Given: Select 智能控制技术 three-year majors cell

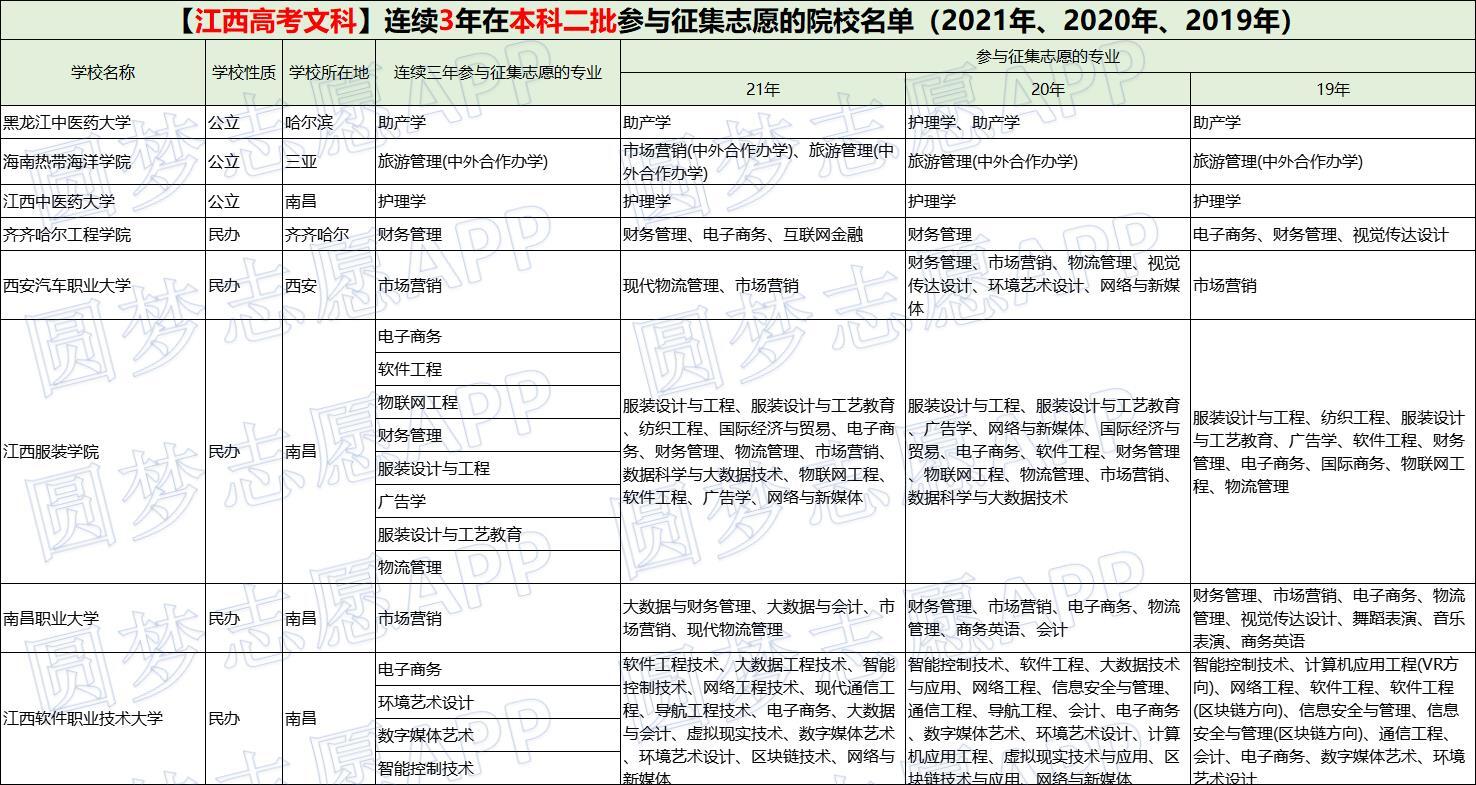Looking at the screenshot, I should (498, 768).
